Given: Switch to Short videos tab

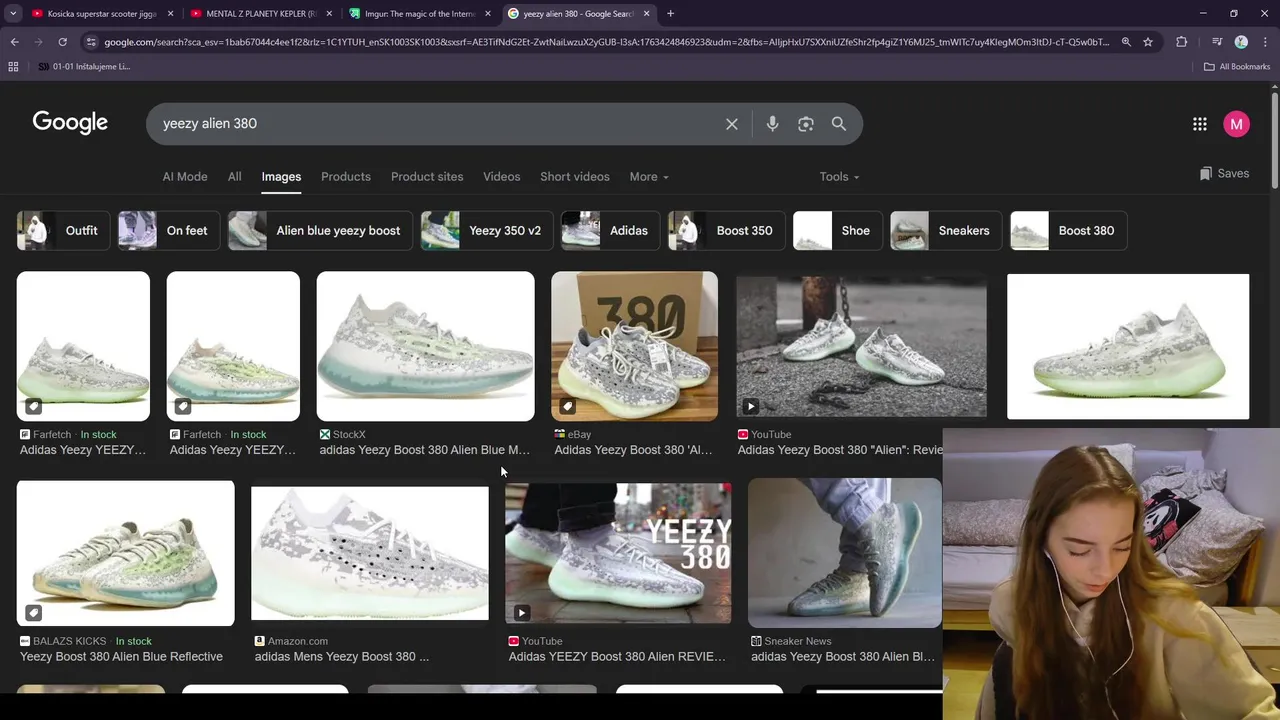Looking at the screenshot, I should 575,176.
